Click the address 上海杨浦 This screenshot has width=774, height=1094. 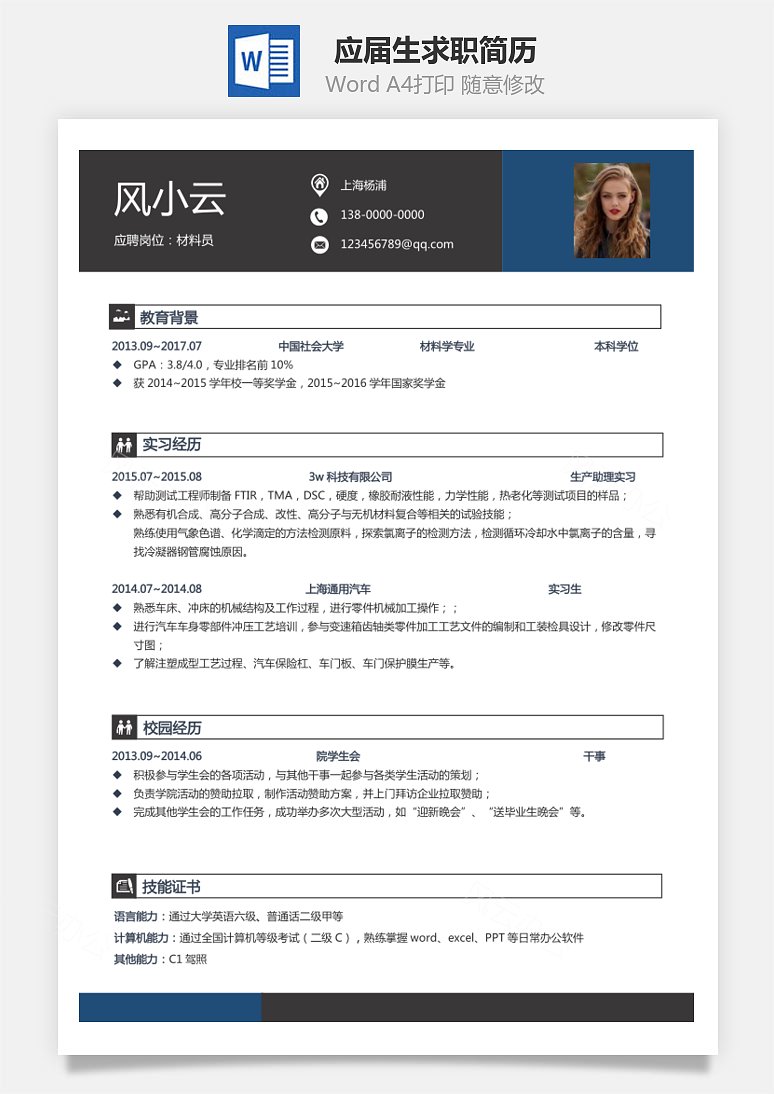363,186
